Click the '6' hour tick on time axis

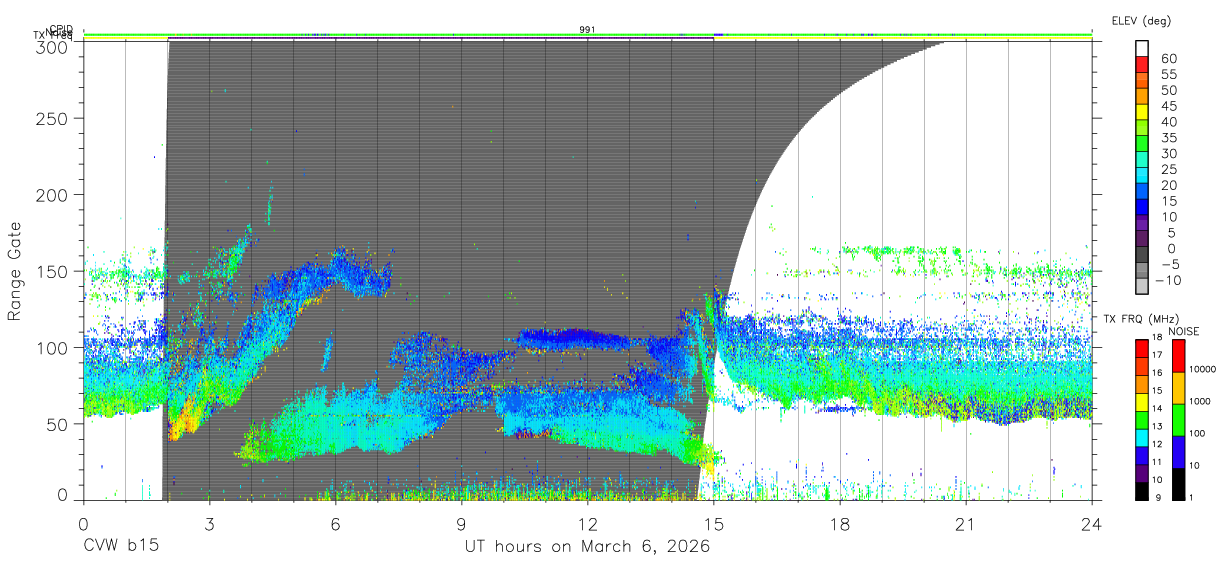click(336, 523)
